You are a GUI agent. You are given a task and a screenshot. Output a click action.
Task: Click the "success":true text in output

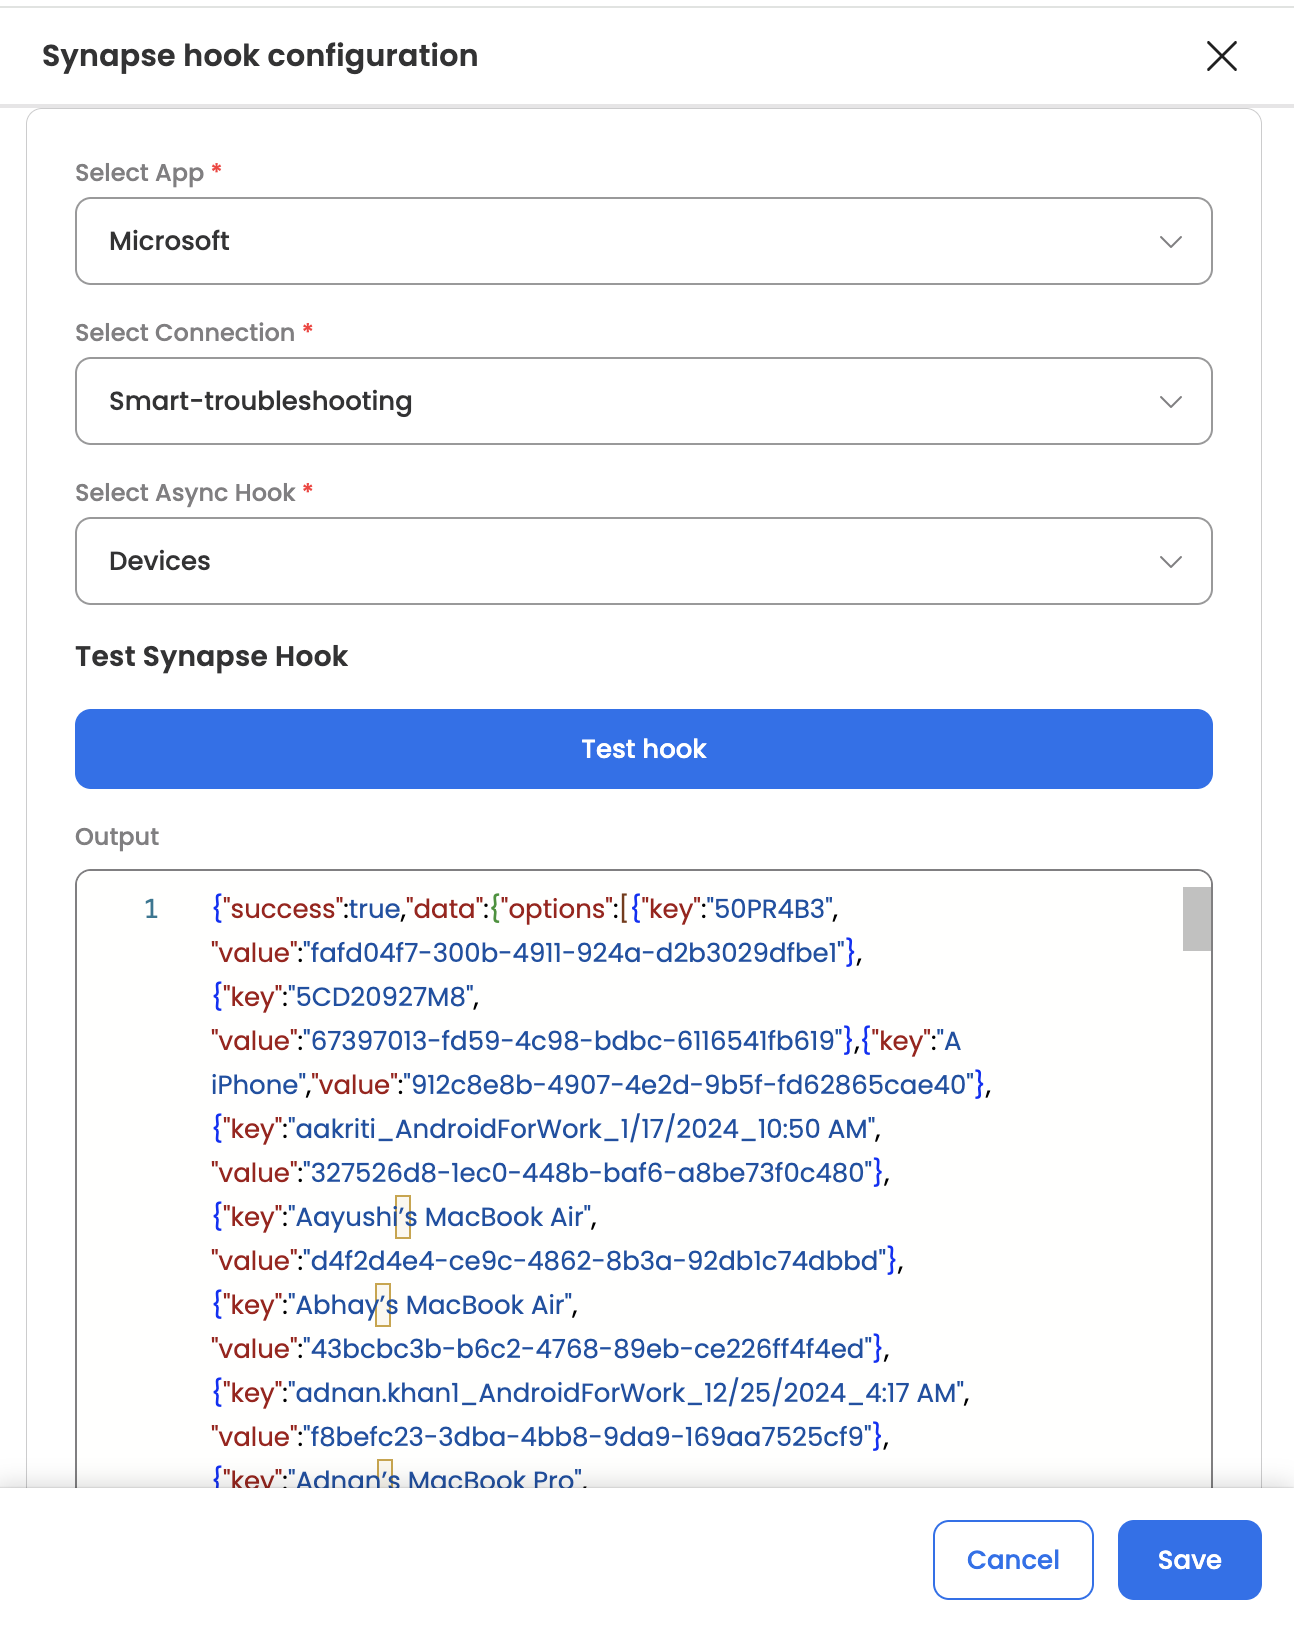tap(311, 909)
